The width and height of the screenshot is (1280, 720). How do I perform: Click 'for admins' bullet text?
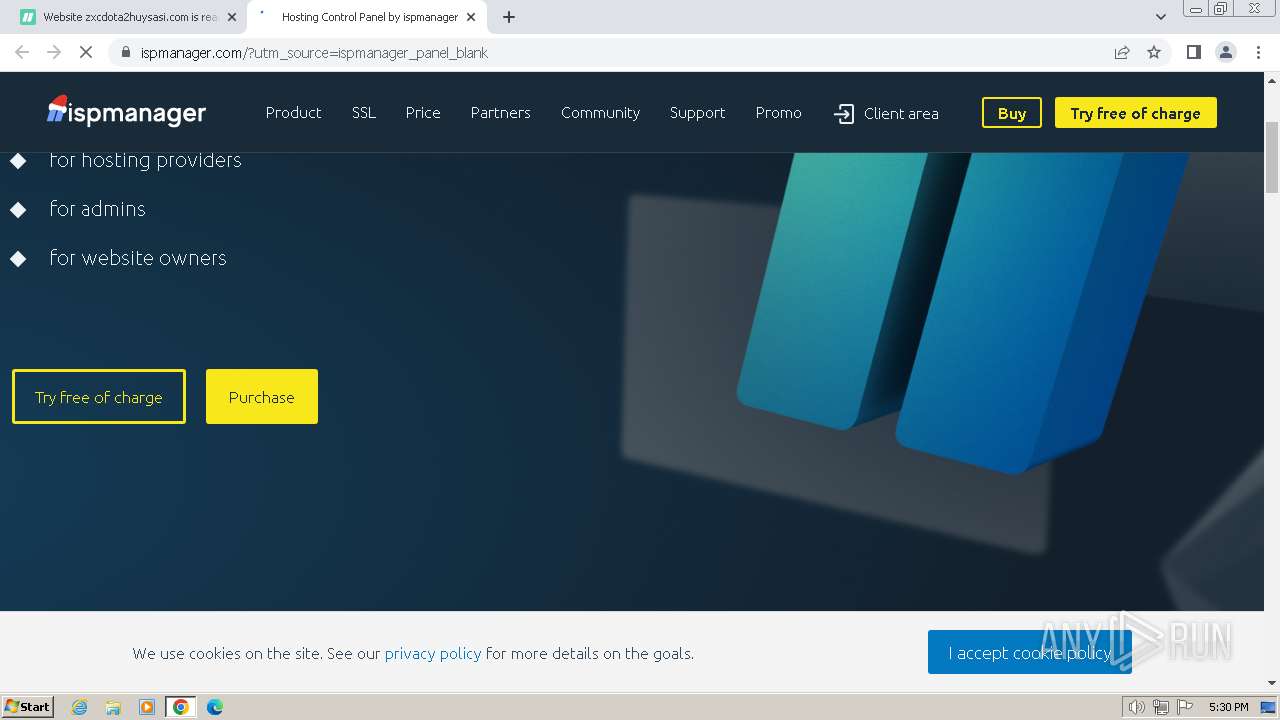pyautogui.click(x=97, y=209)
